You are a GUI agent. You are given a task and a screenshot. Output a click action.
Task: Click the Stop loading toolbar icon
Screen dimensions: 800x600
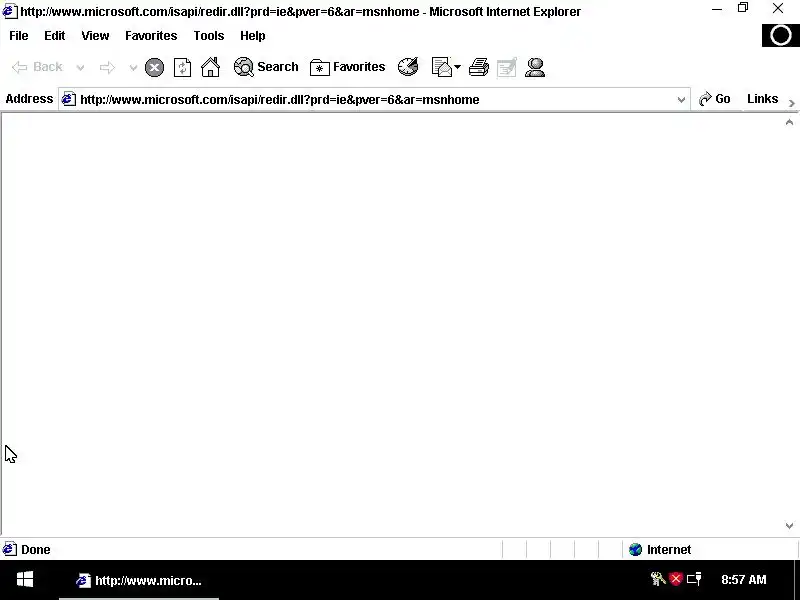pyautogui.click(x=154, y=67)
